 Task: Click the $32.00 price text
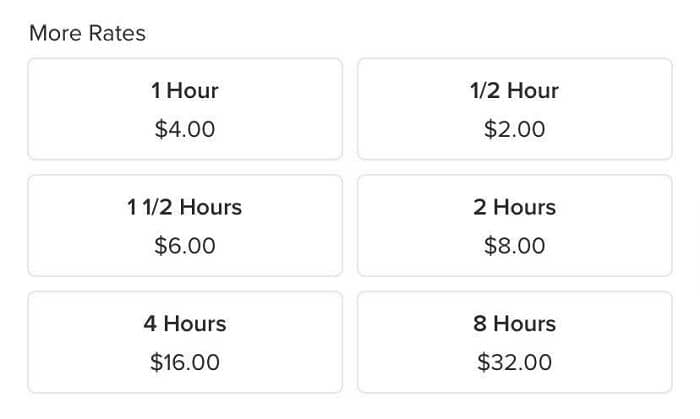pos(514,362)
